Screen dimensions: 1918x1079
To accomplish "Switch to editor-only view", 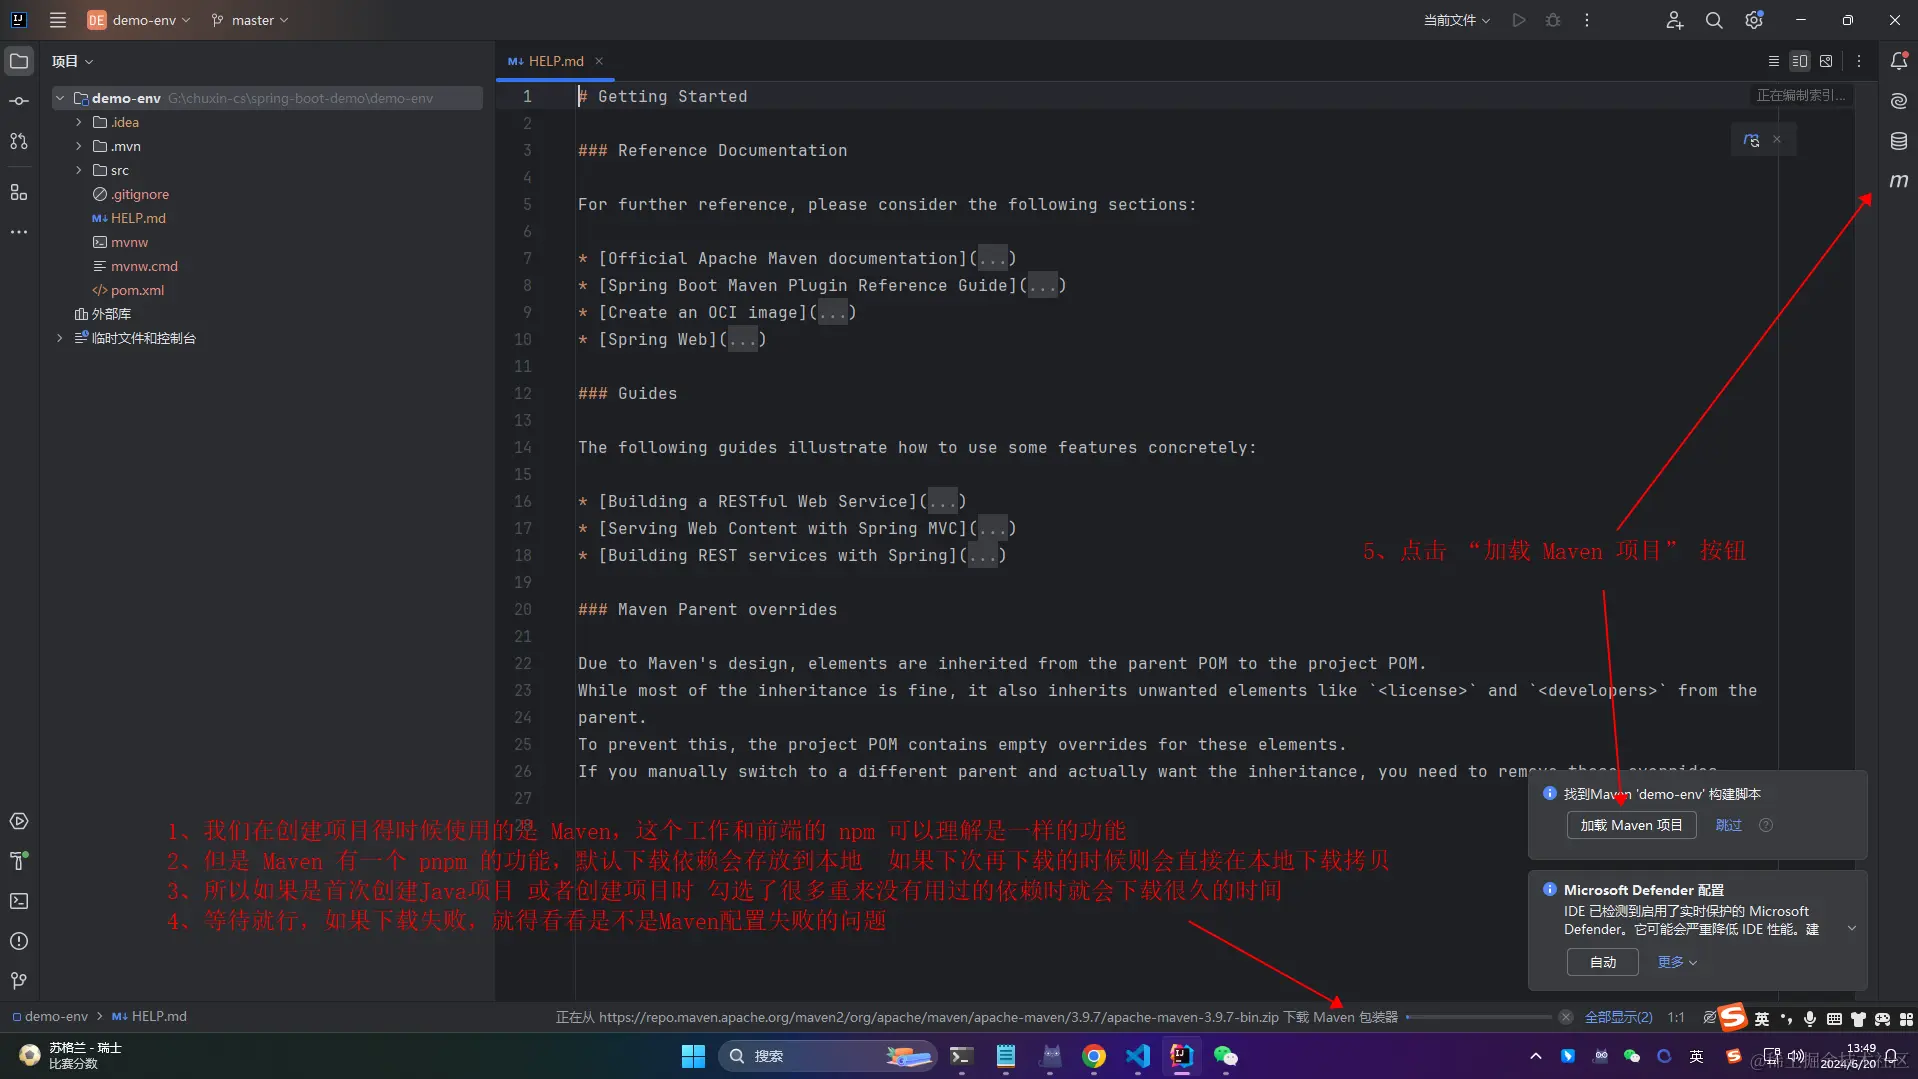I will point(1774,61).
